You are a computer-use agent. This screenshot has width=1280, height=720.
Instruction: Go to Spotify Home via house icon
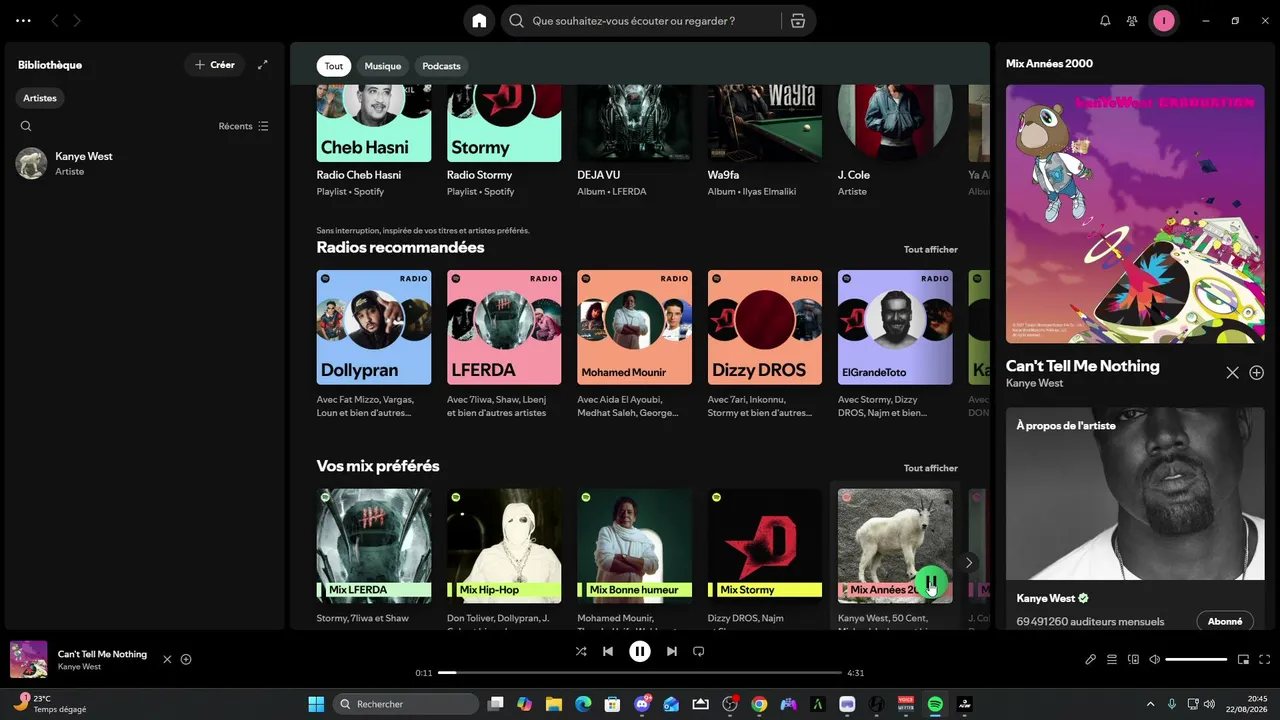click(x=479, y=21)
